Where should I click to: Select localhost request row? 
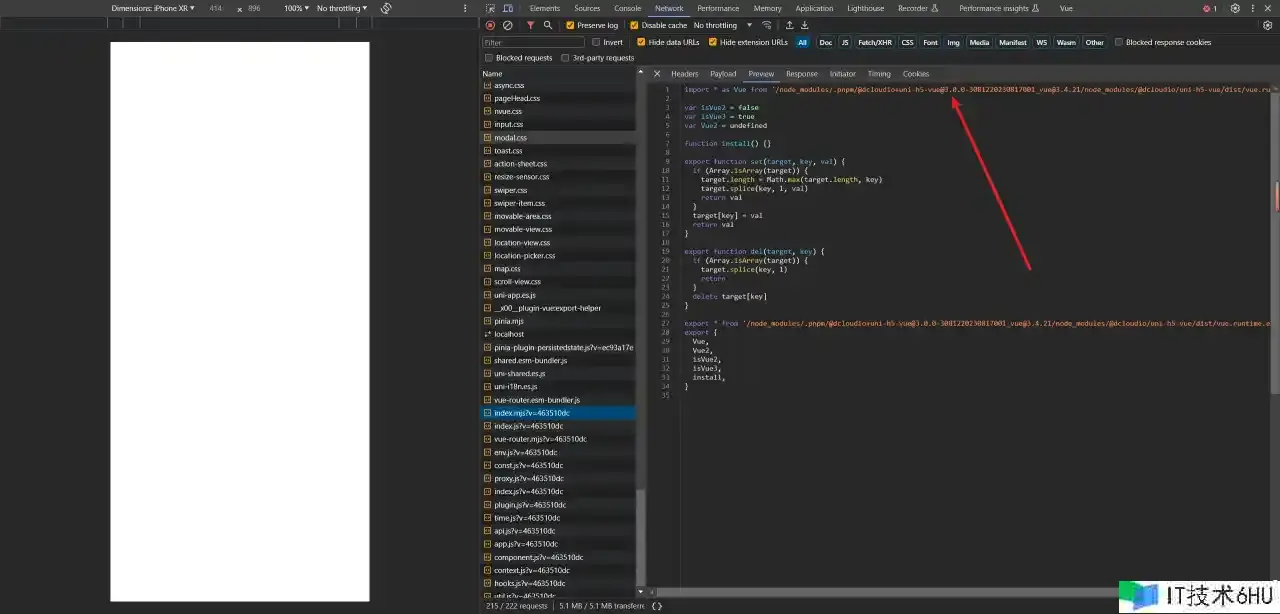(557, 334)
